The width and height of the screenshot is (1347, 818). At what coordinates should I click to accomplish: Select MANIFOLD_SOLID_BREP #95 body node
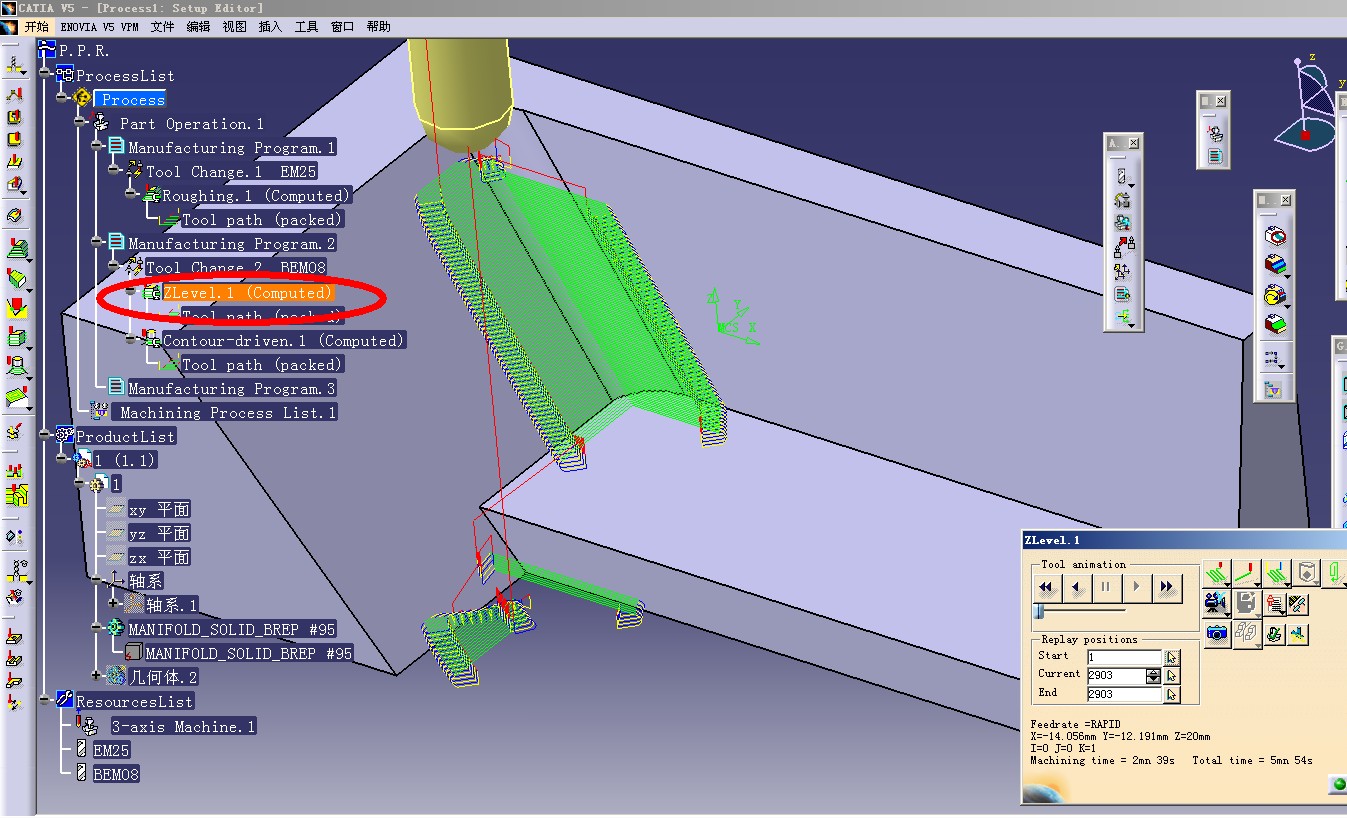[232, 629]
